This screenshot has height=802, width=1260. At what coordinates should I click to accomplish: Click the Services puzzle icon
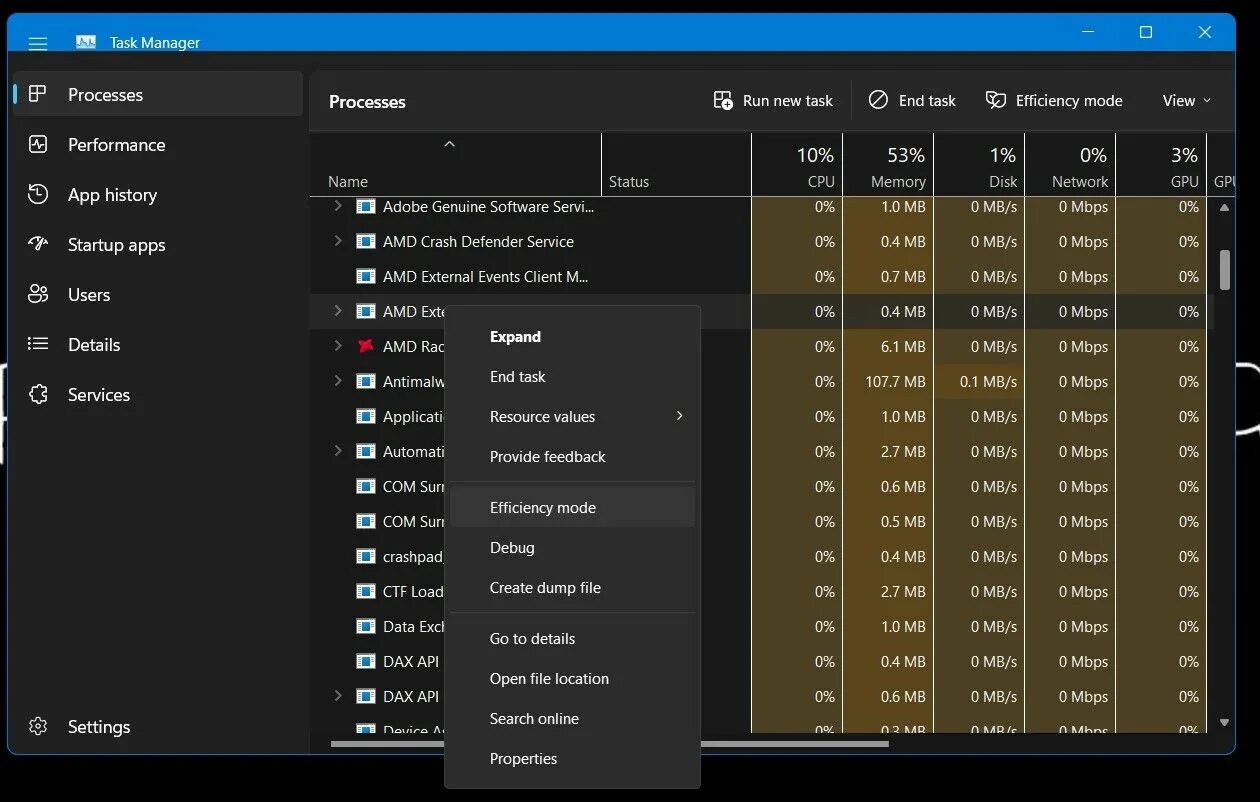38,394
